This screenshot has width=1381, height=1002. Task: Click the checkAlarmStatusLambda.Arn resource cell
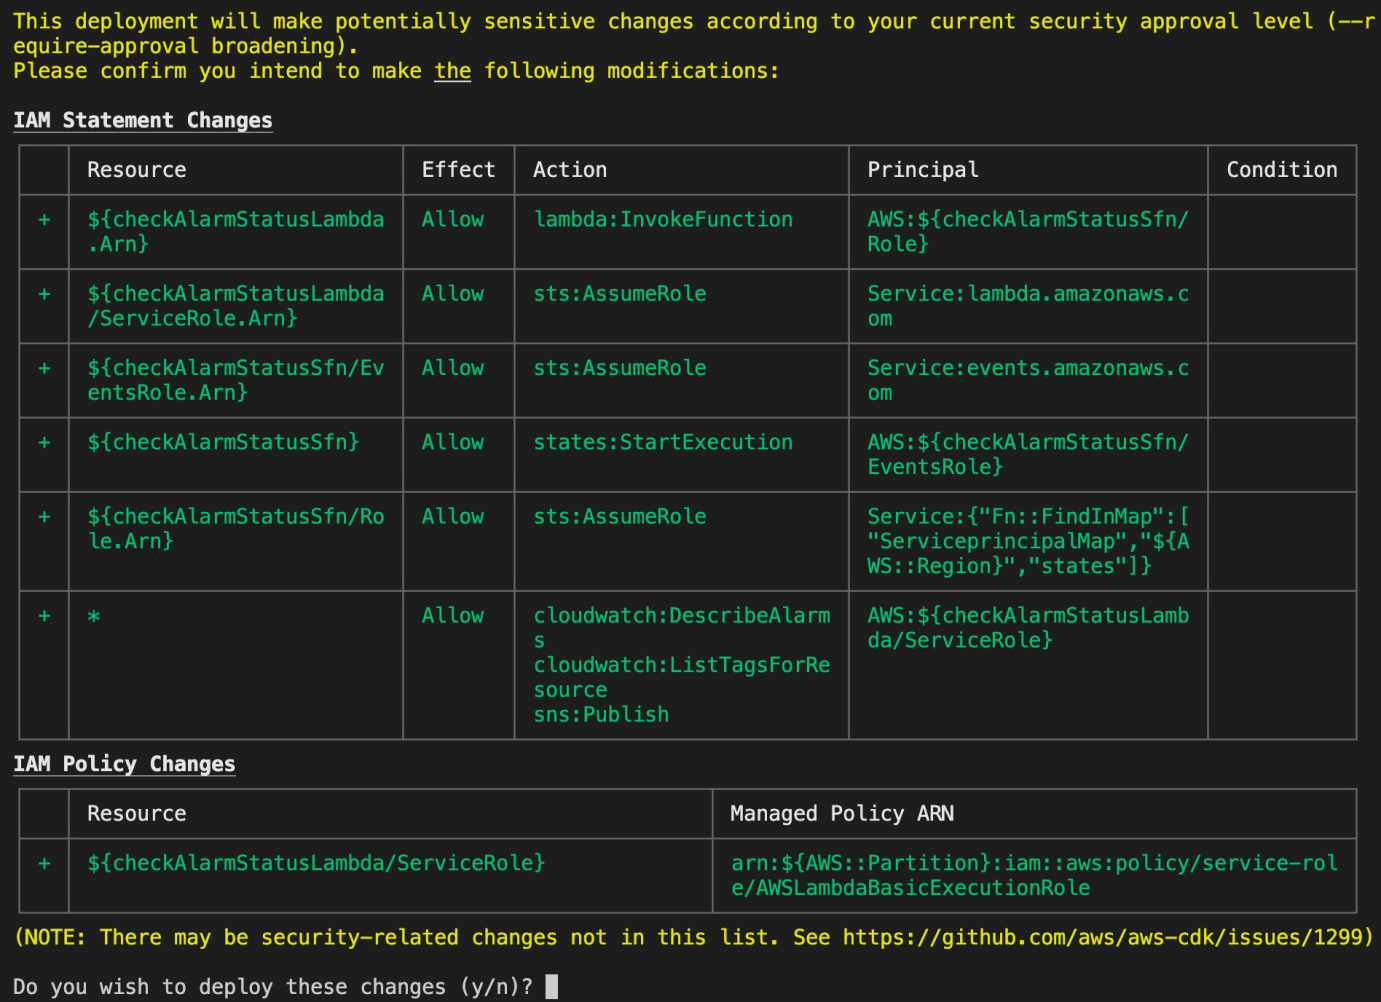(235, 231)
